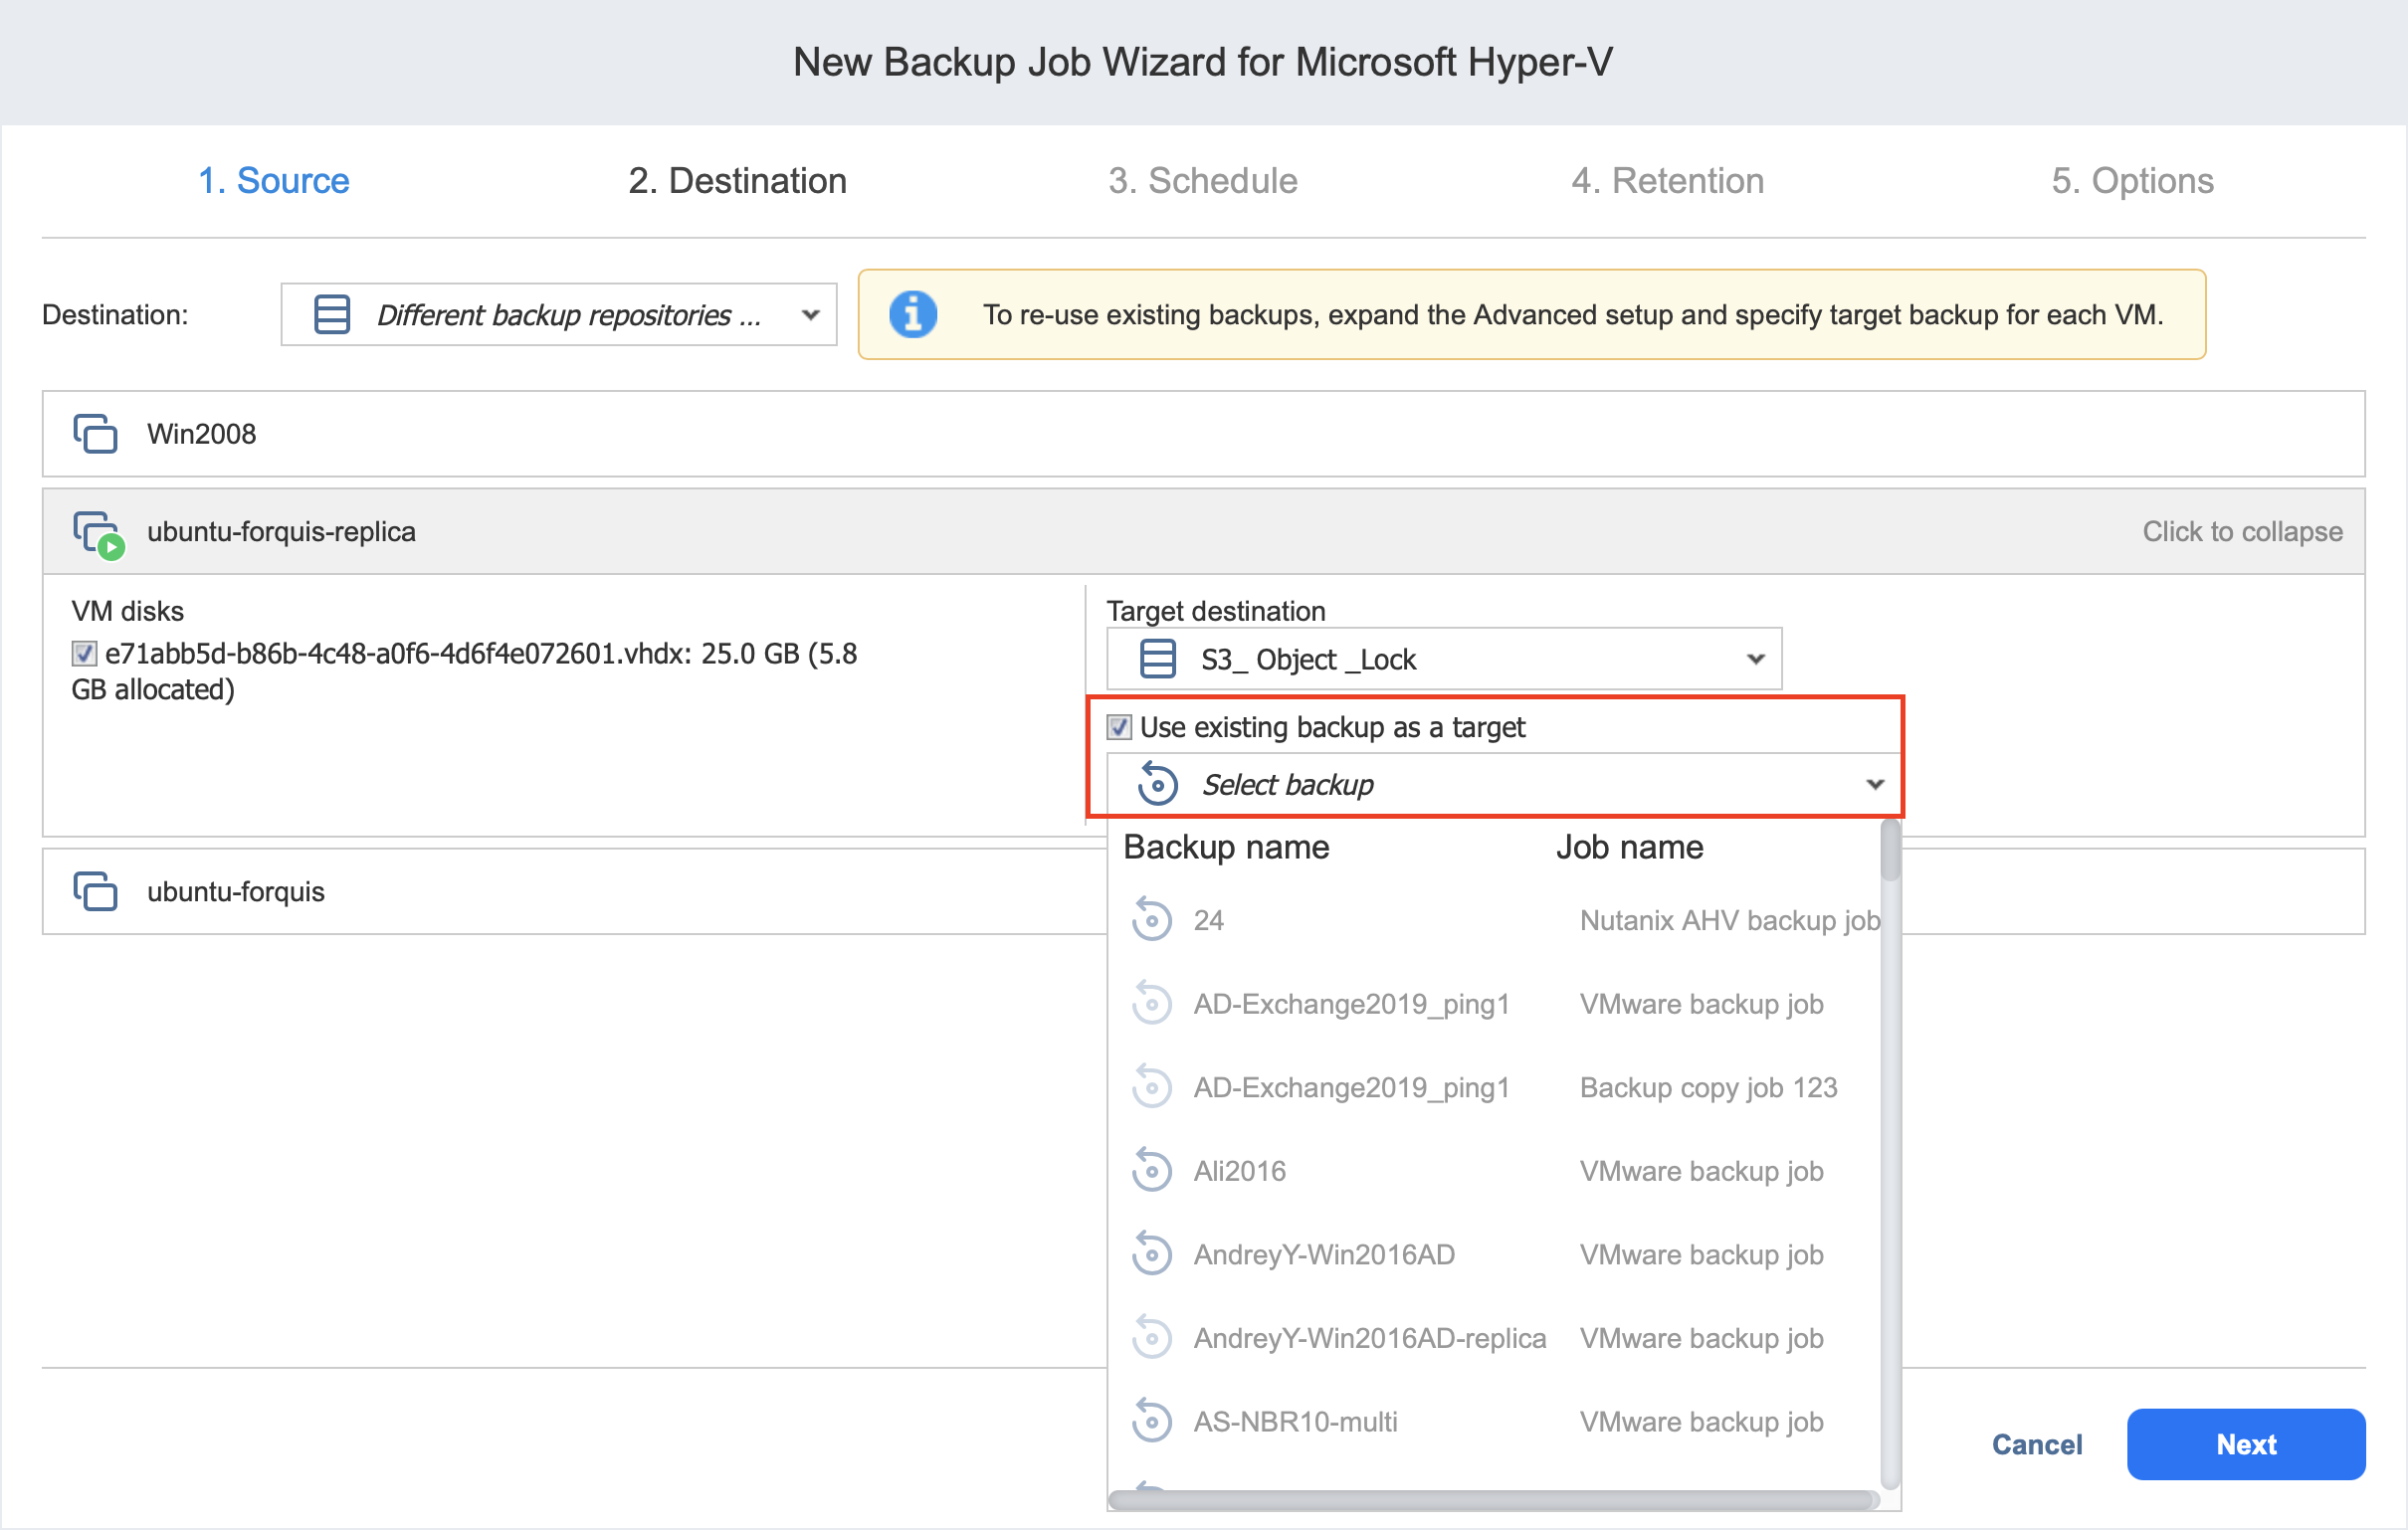Click the Cancel link
Screen dimensions: 2408x1530
[2036, 1444]
